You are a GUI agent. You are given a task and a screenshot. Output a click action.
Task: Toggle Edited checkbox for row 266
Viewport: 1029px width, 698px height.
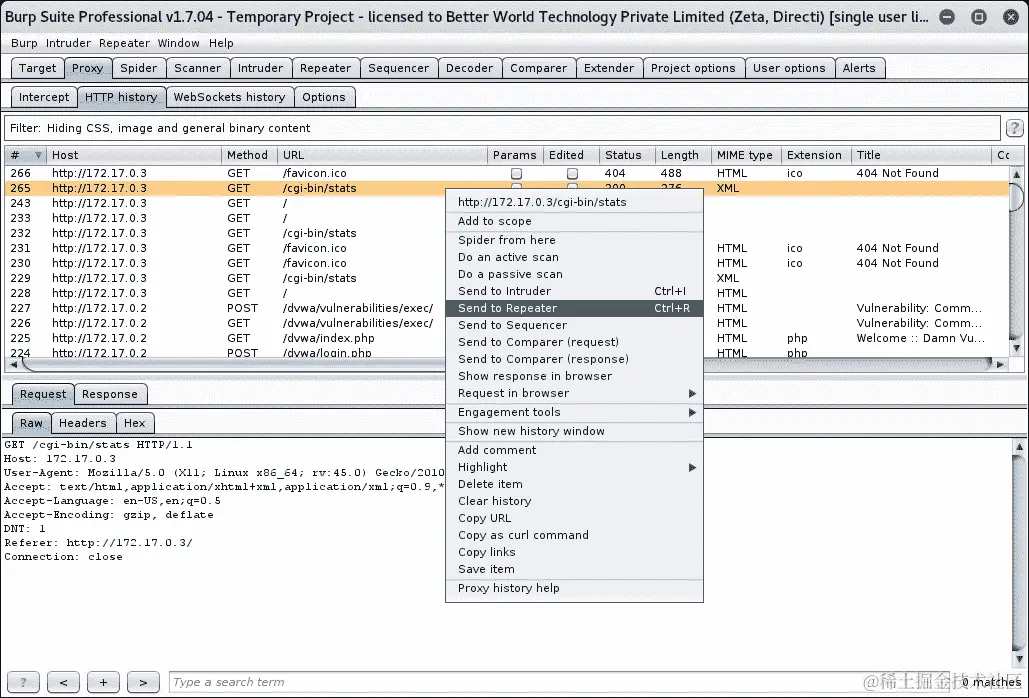tap(572, 173)
